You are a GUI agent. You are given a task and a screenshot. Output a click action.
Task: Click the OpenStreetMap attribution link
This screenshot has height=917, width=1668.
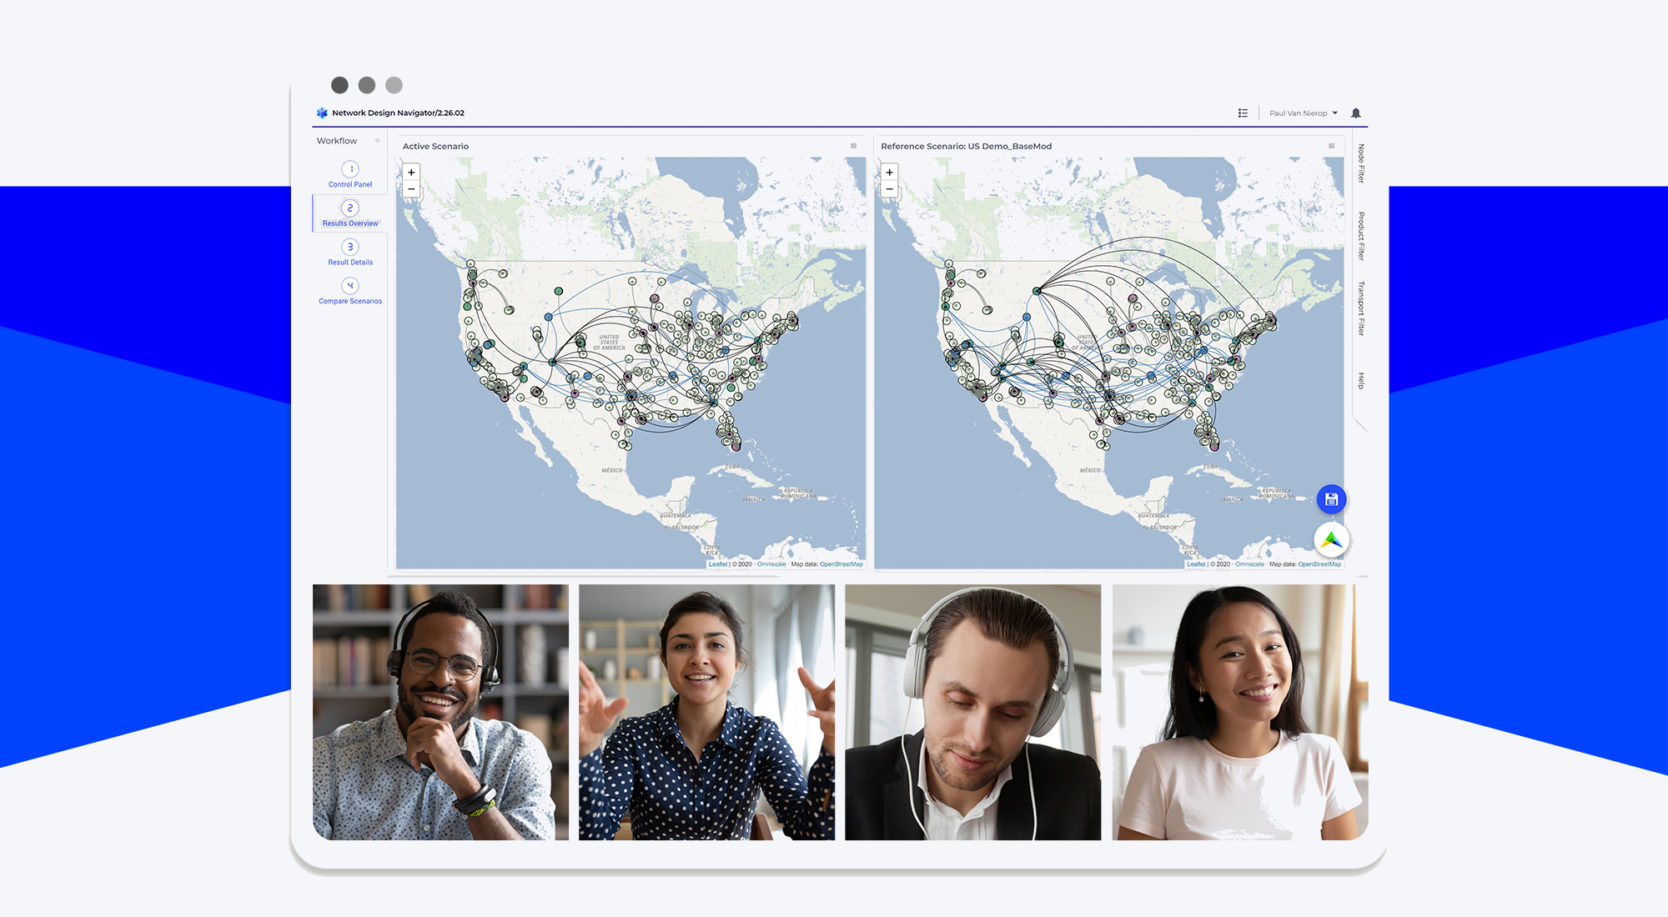[843, 564]
